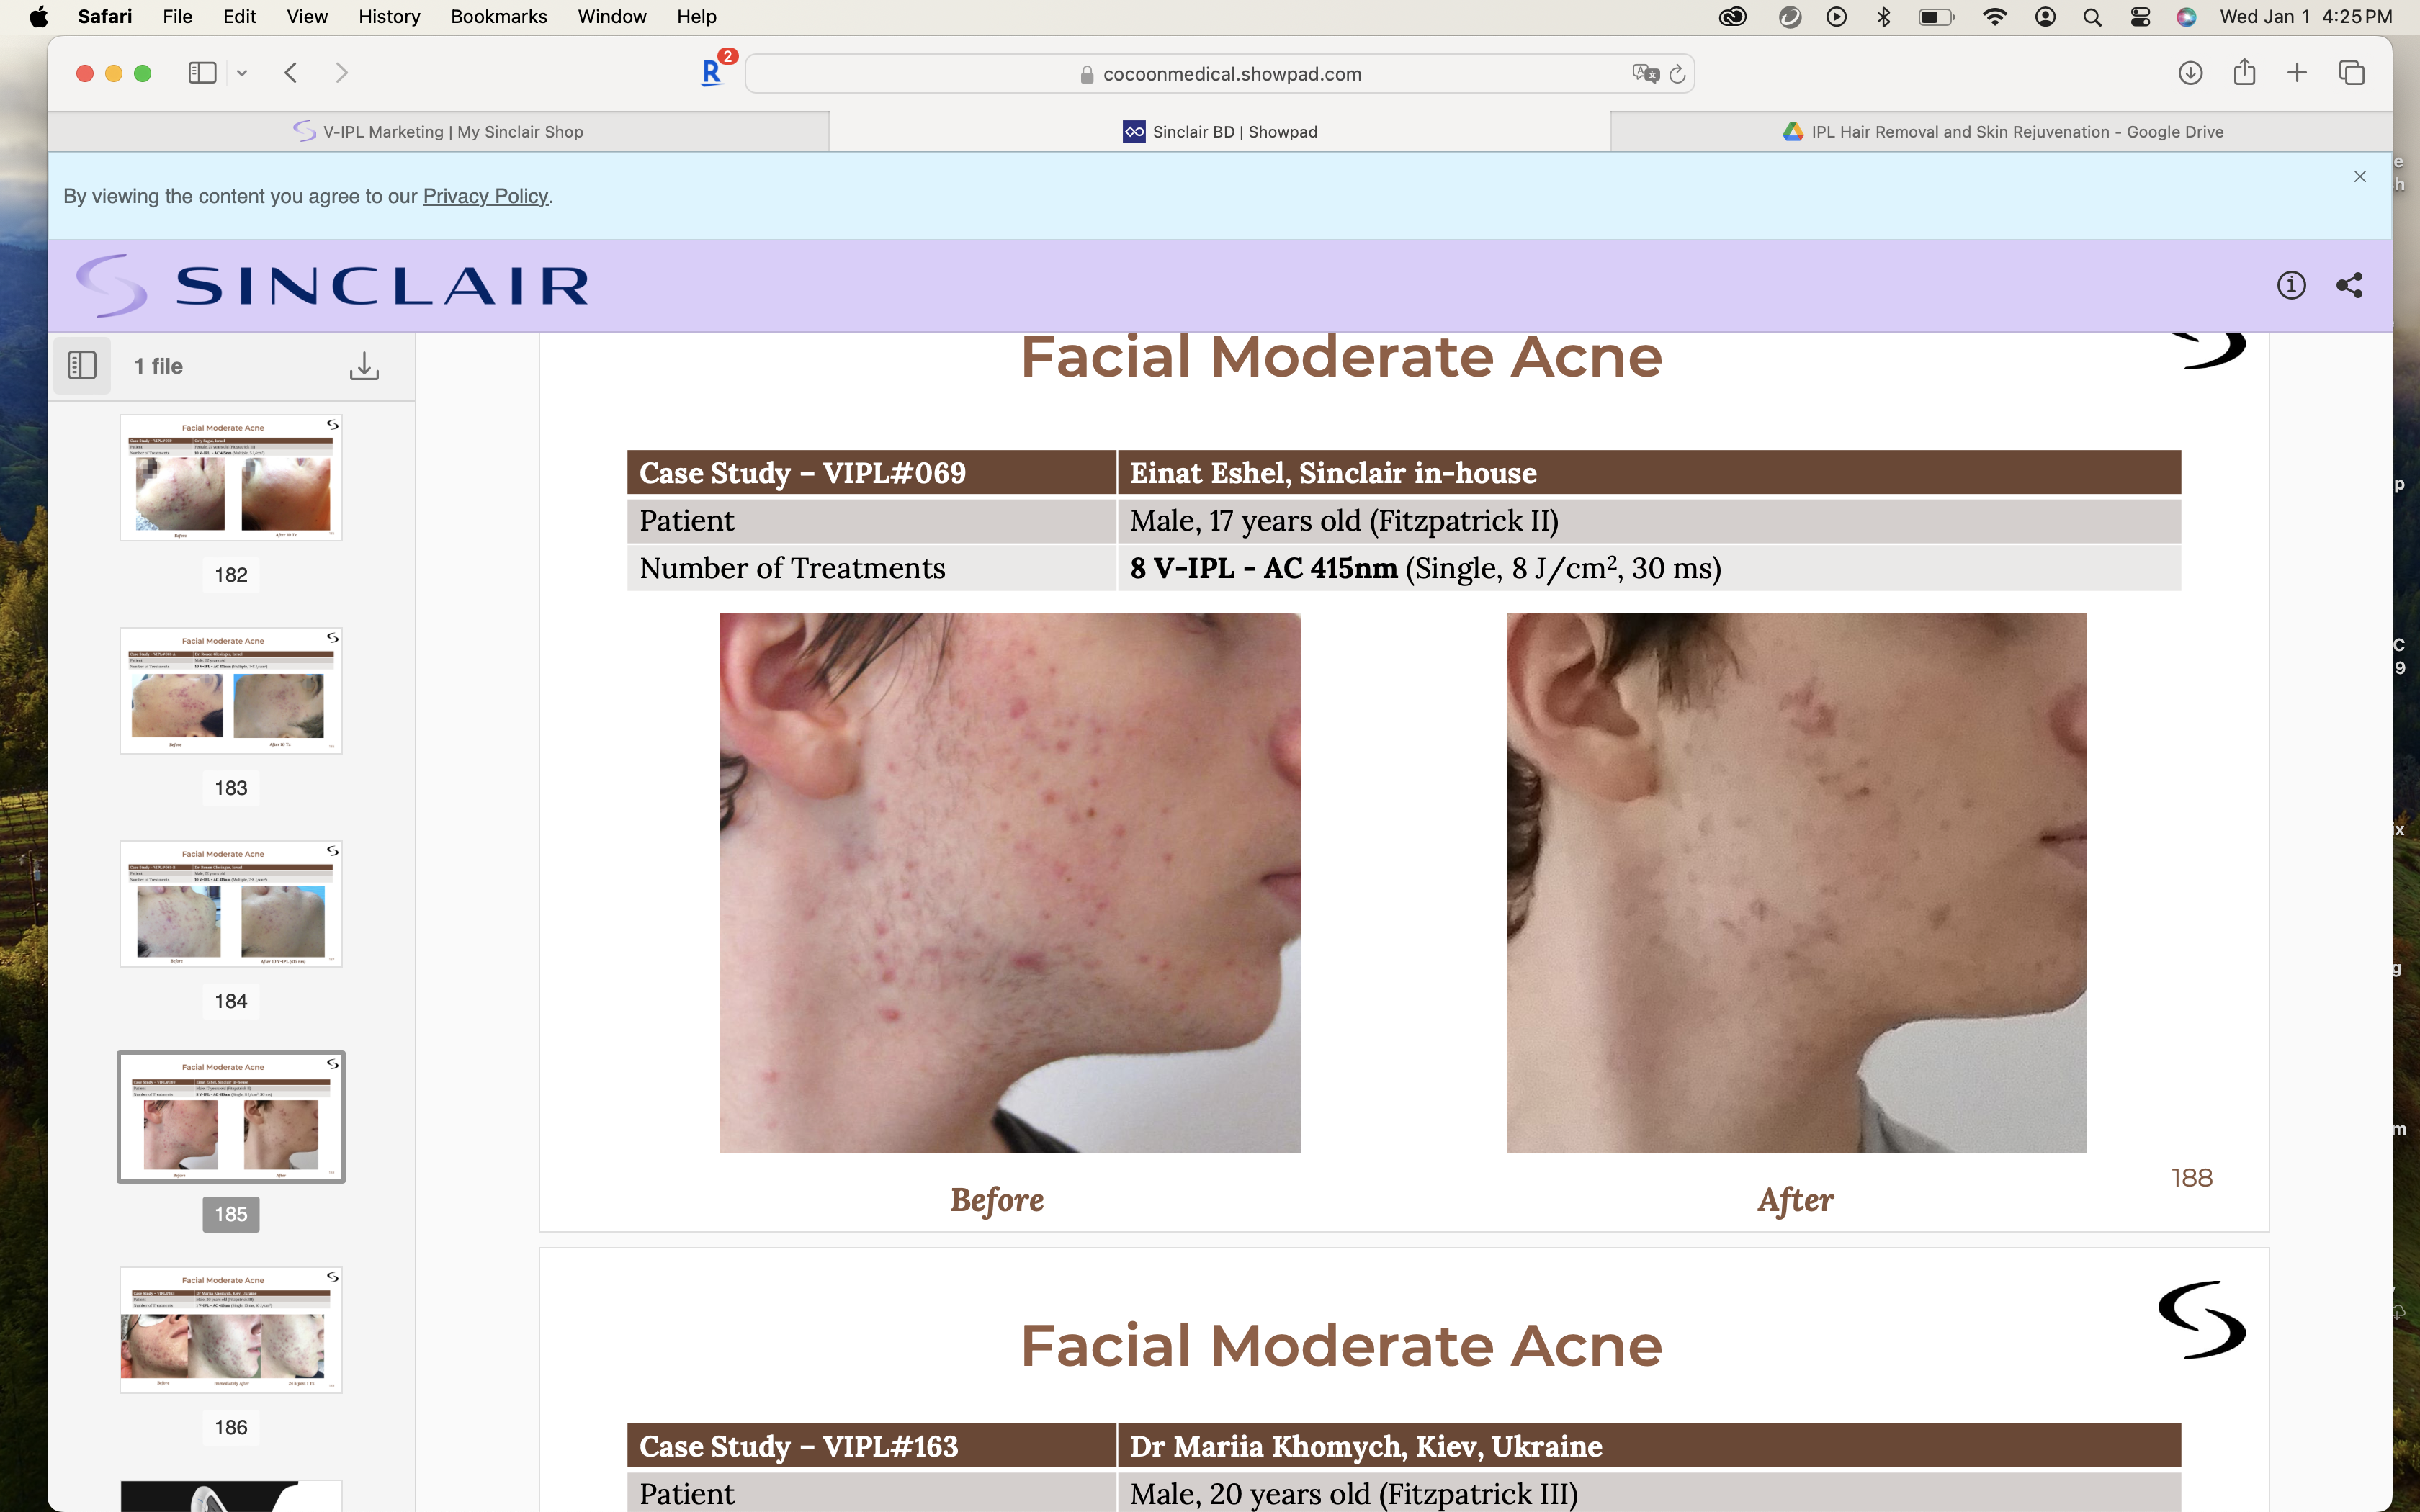
Task: Click the '1 file' label
Action: (x=159, y=366)
